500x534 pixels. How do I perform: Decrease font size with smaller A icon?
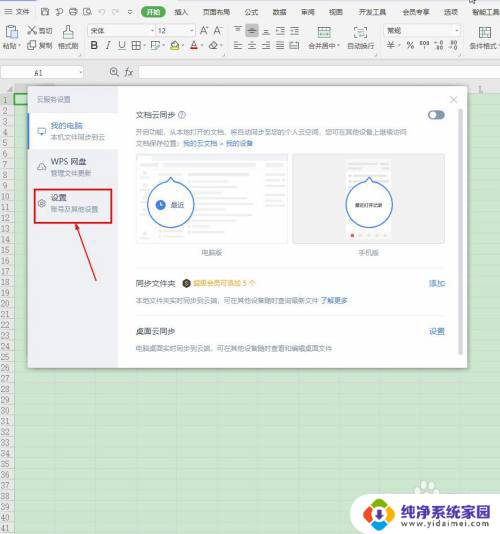click(x=218, y=31)
